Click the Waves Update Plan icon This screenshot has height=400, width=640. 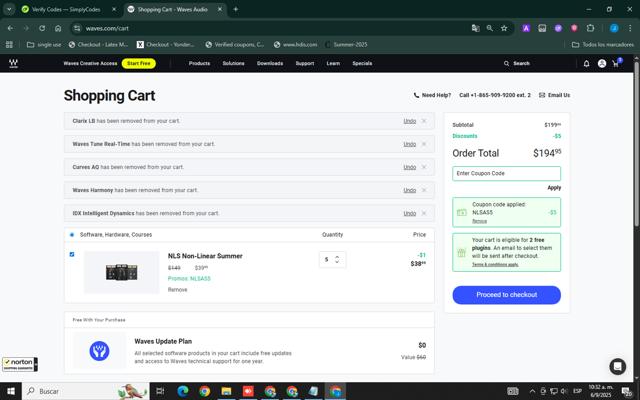click(x=99, y=351)
